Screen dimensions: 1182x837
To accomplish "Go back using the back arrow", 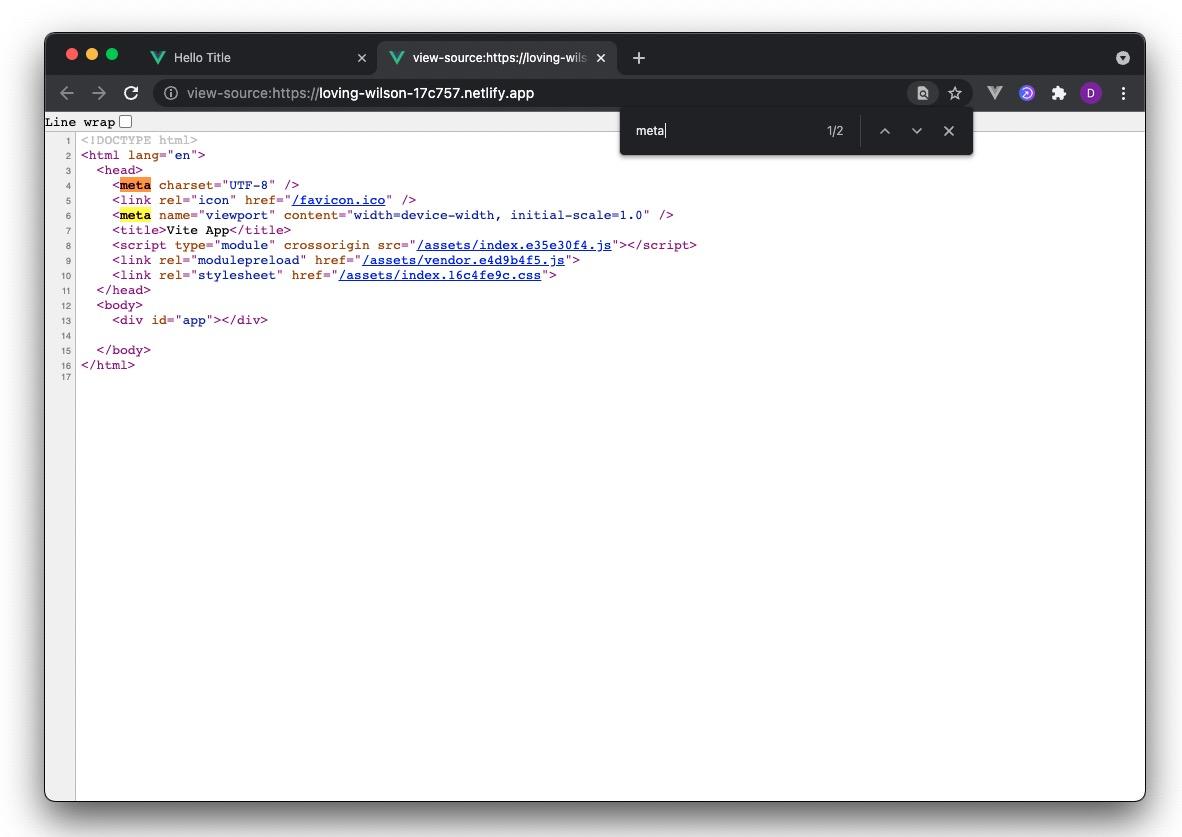I will point(67,93).
